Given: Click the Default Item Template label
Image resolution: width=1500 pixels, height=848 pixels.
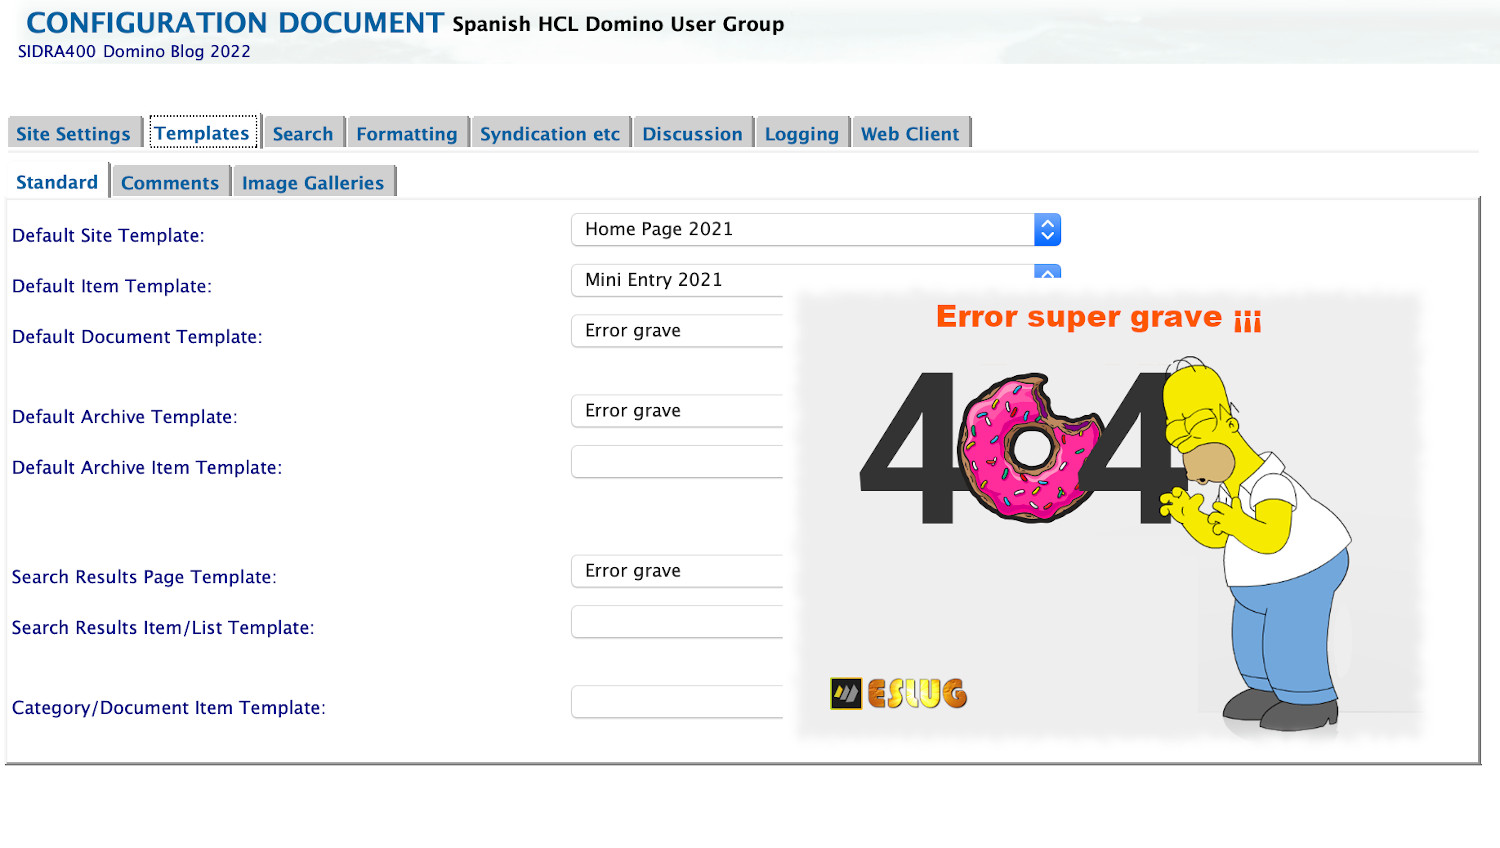Looking at the screenshot, I should (112, 286).
